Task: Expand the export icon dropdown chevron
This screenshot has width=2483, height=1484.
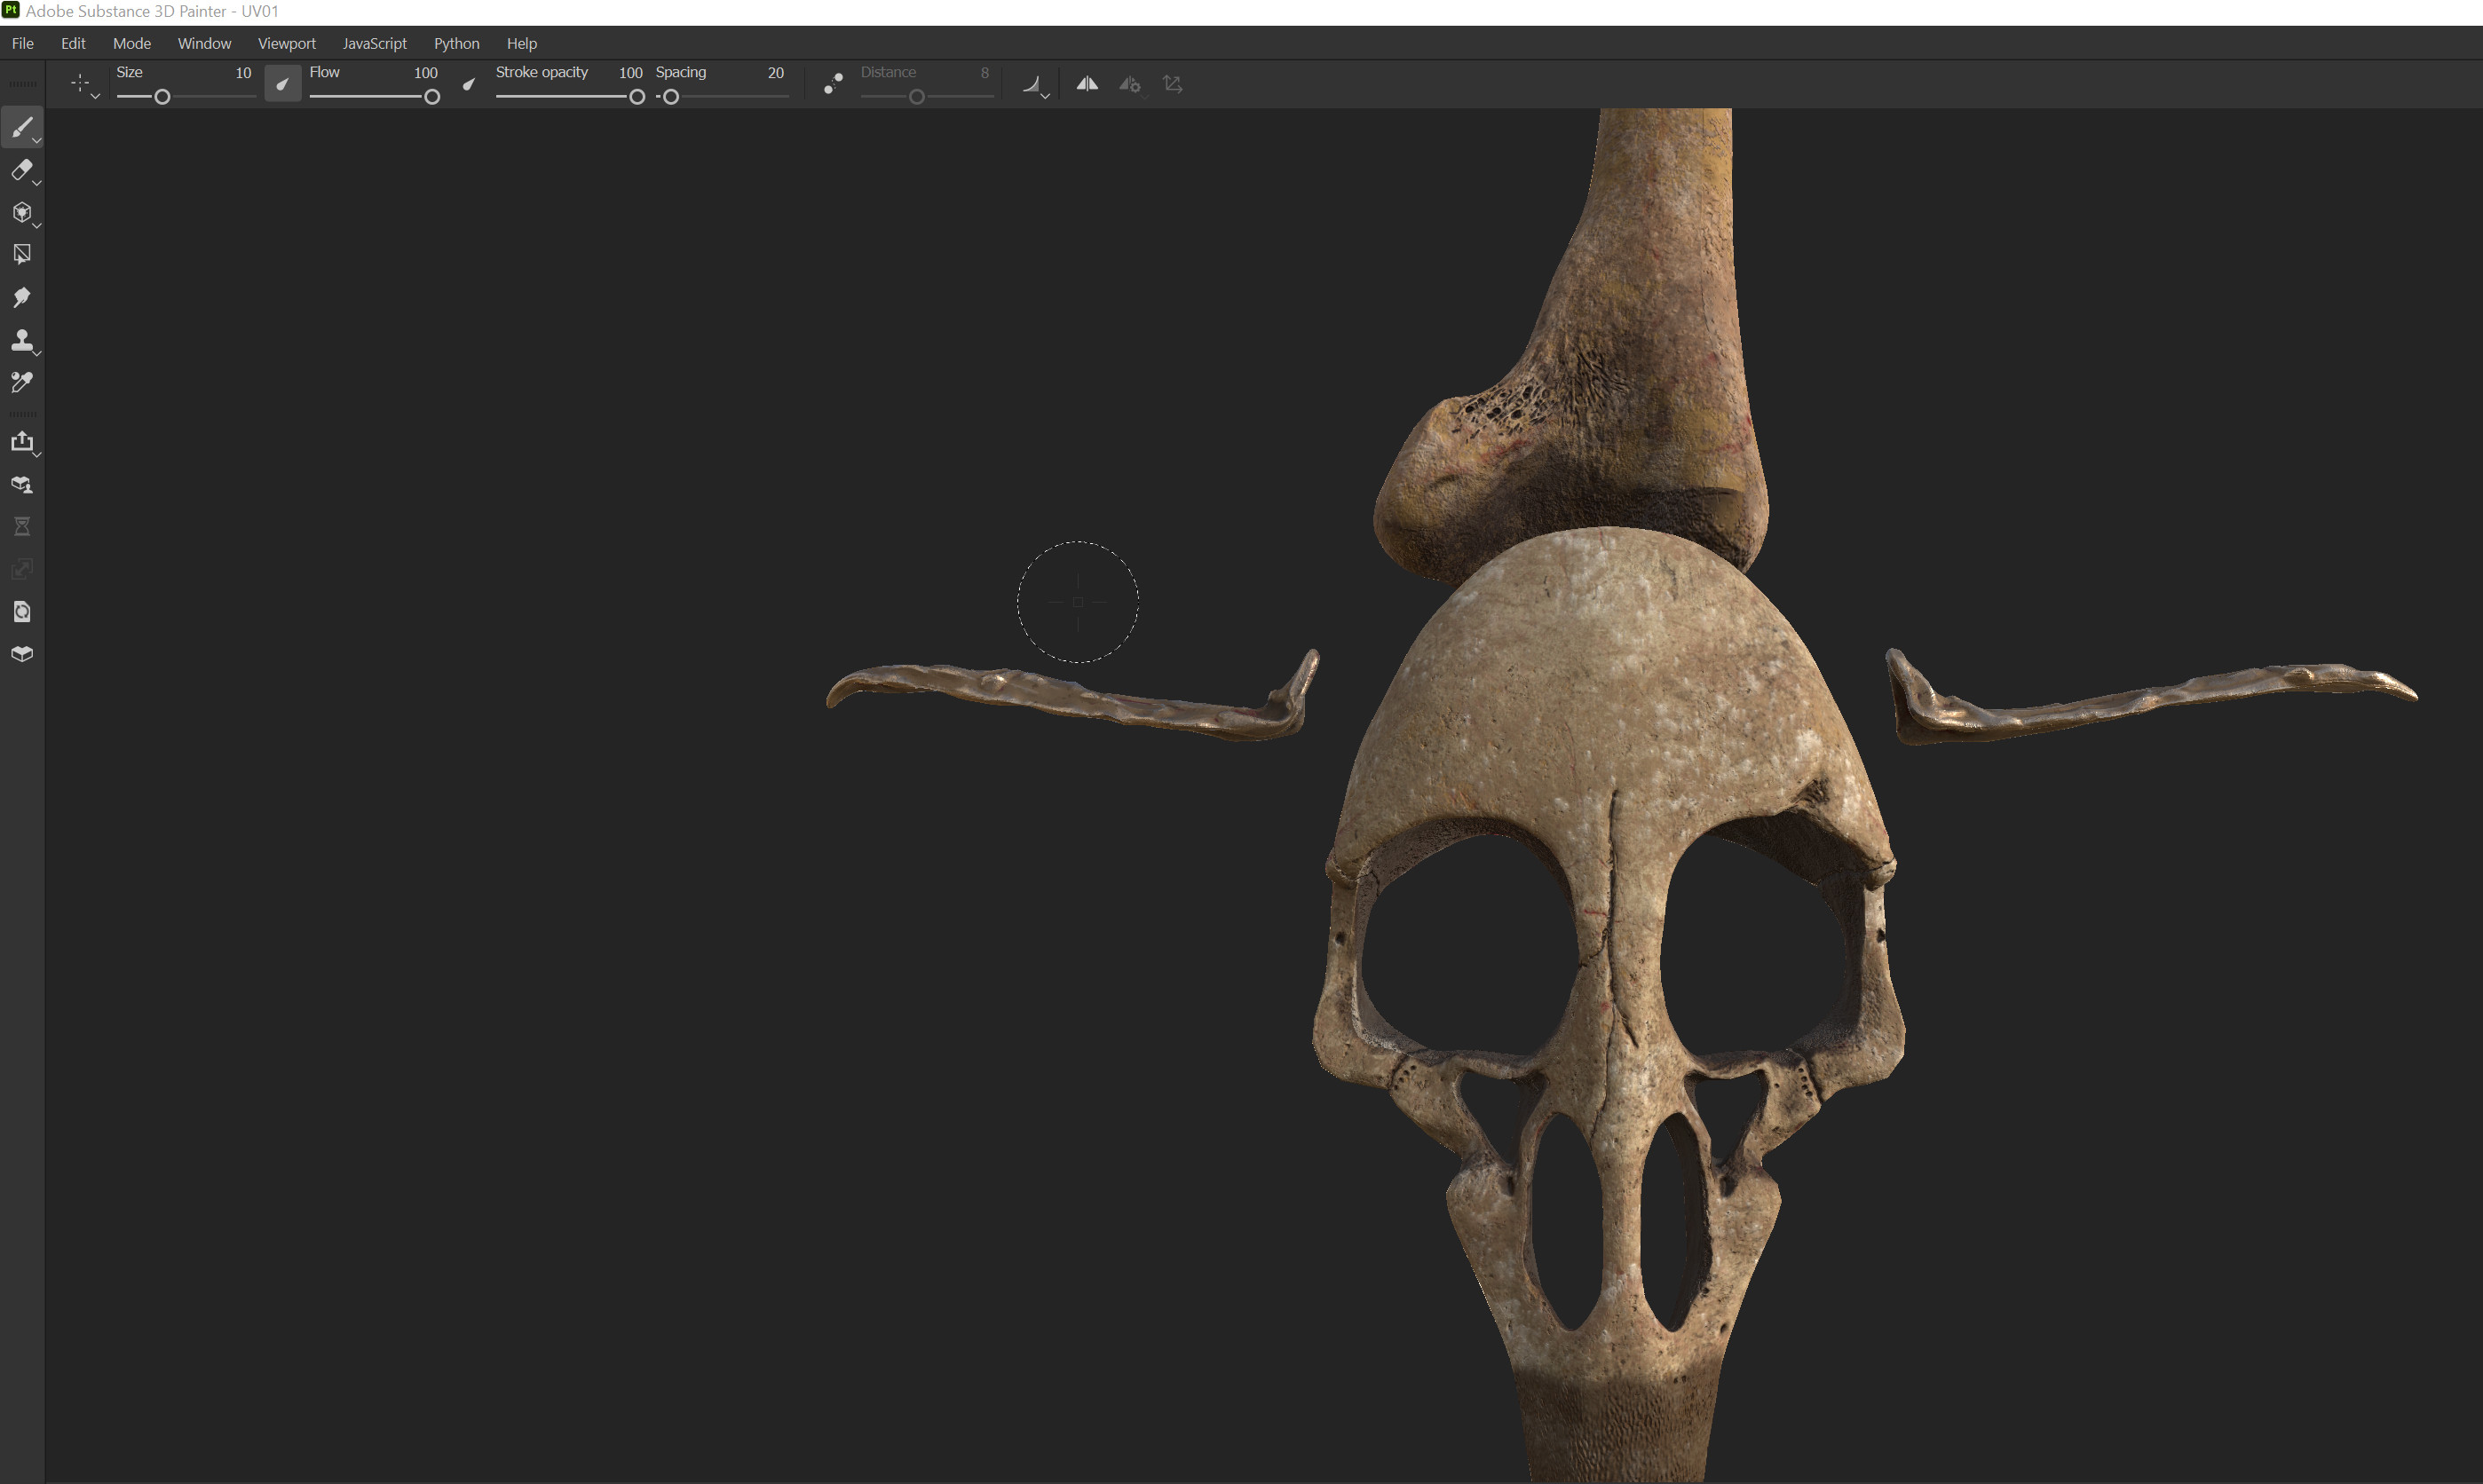Action: [x=37, y=455]
